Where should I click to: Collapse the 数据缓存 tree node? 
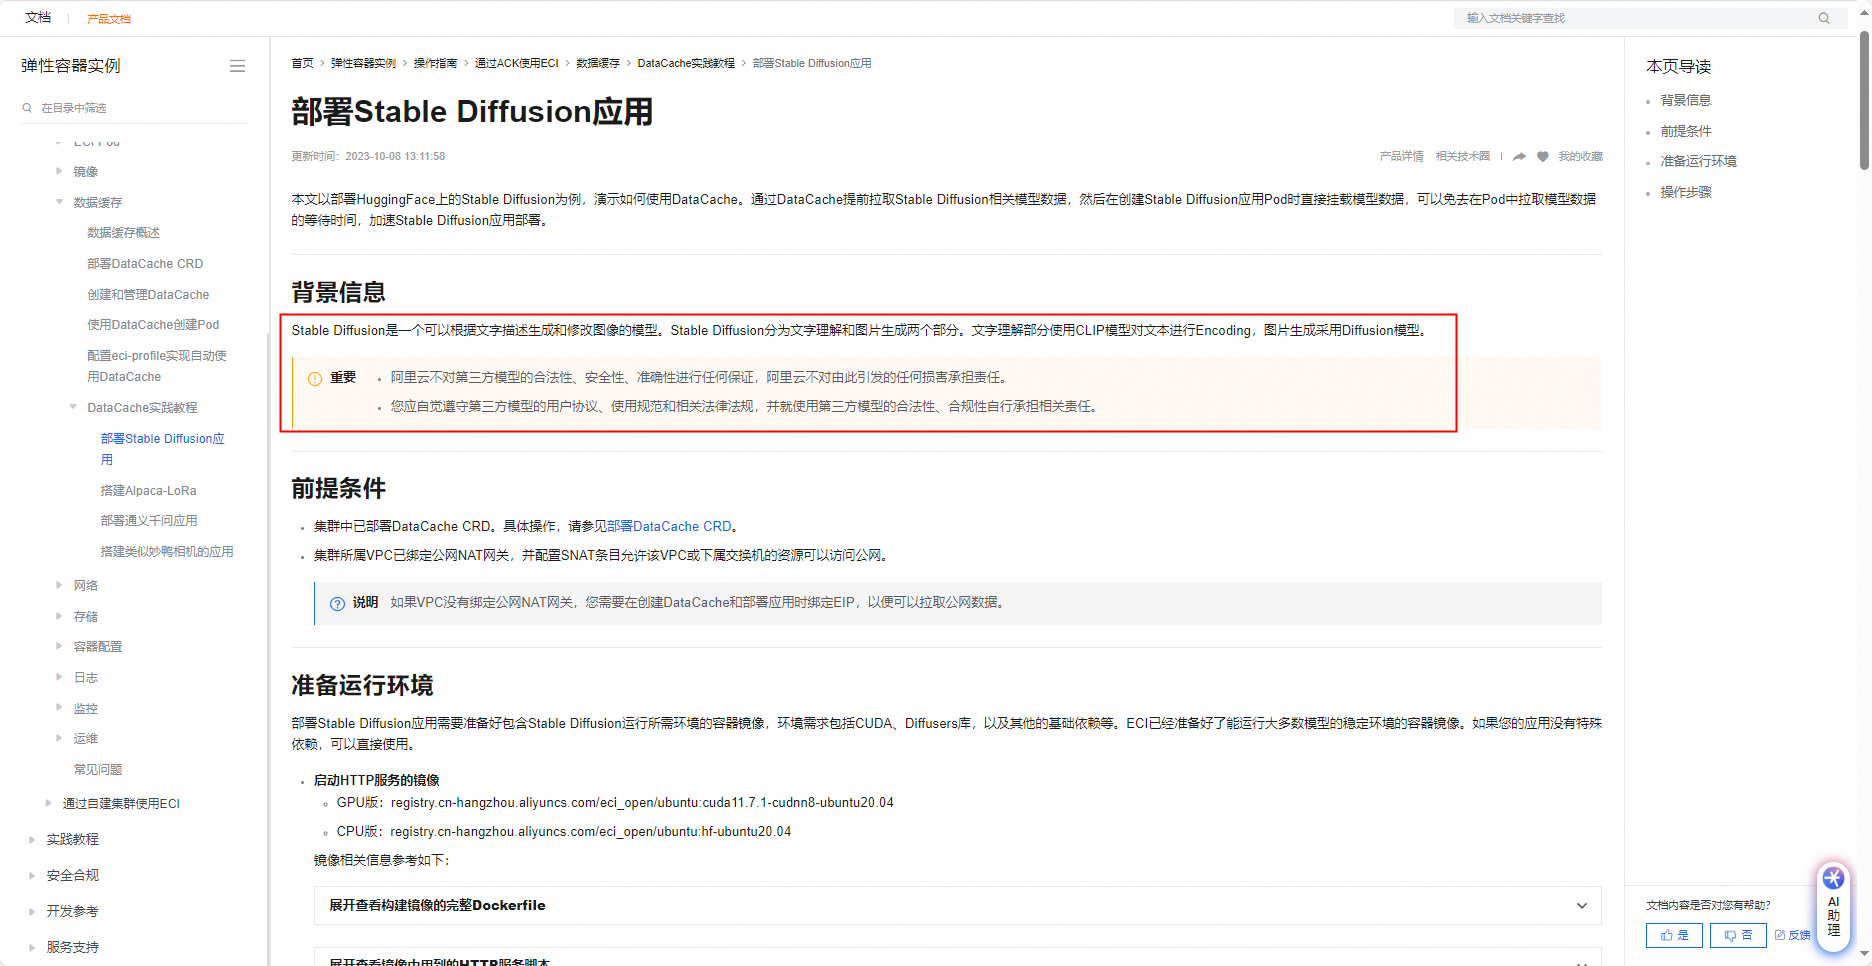[x=59, y=202]
